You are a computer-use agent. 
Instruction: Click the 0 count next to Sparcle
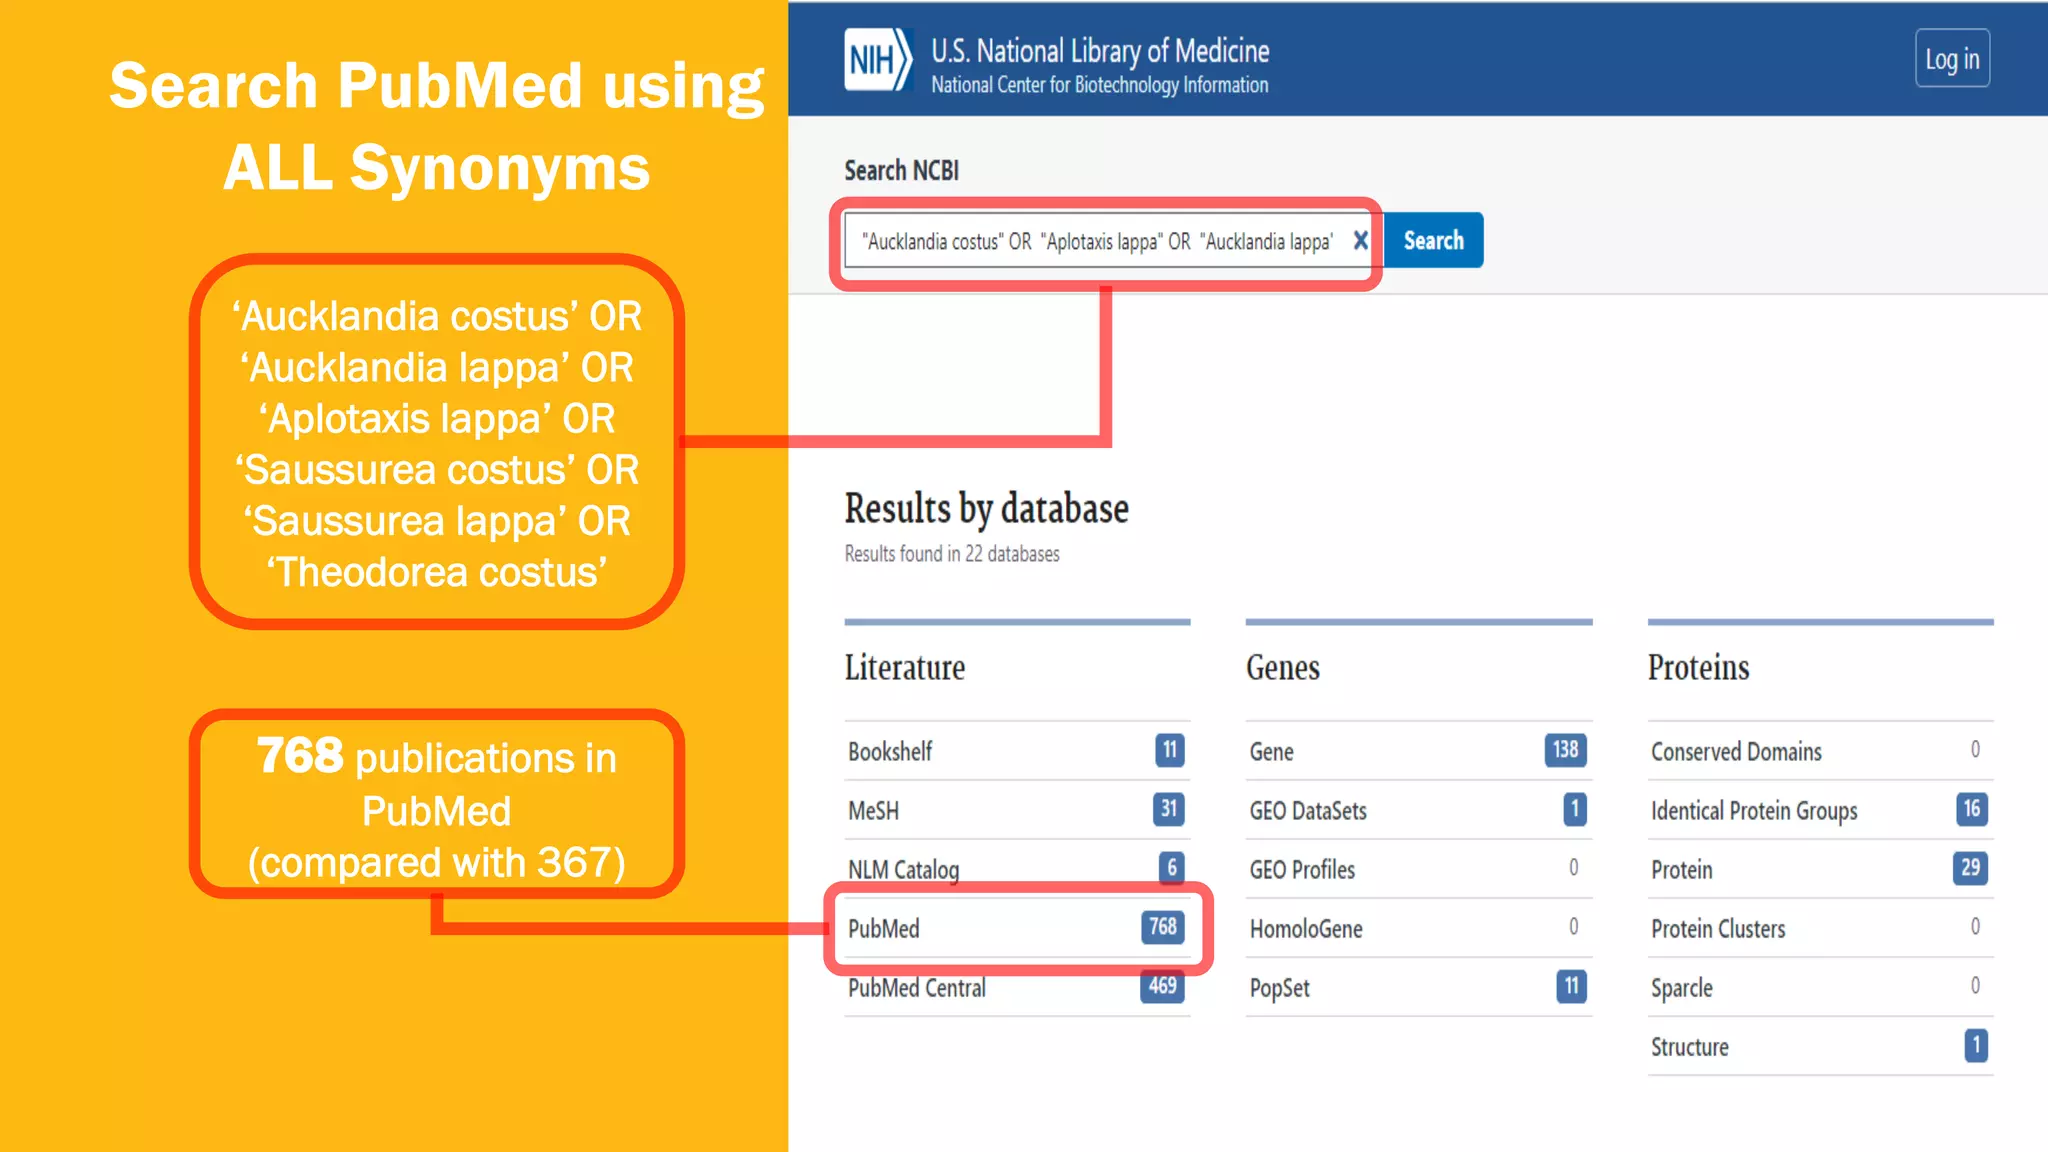point(1975,986)
